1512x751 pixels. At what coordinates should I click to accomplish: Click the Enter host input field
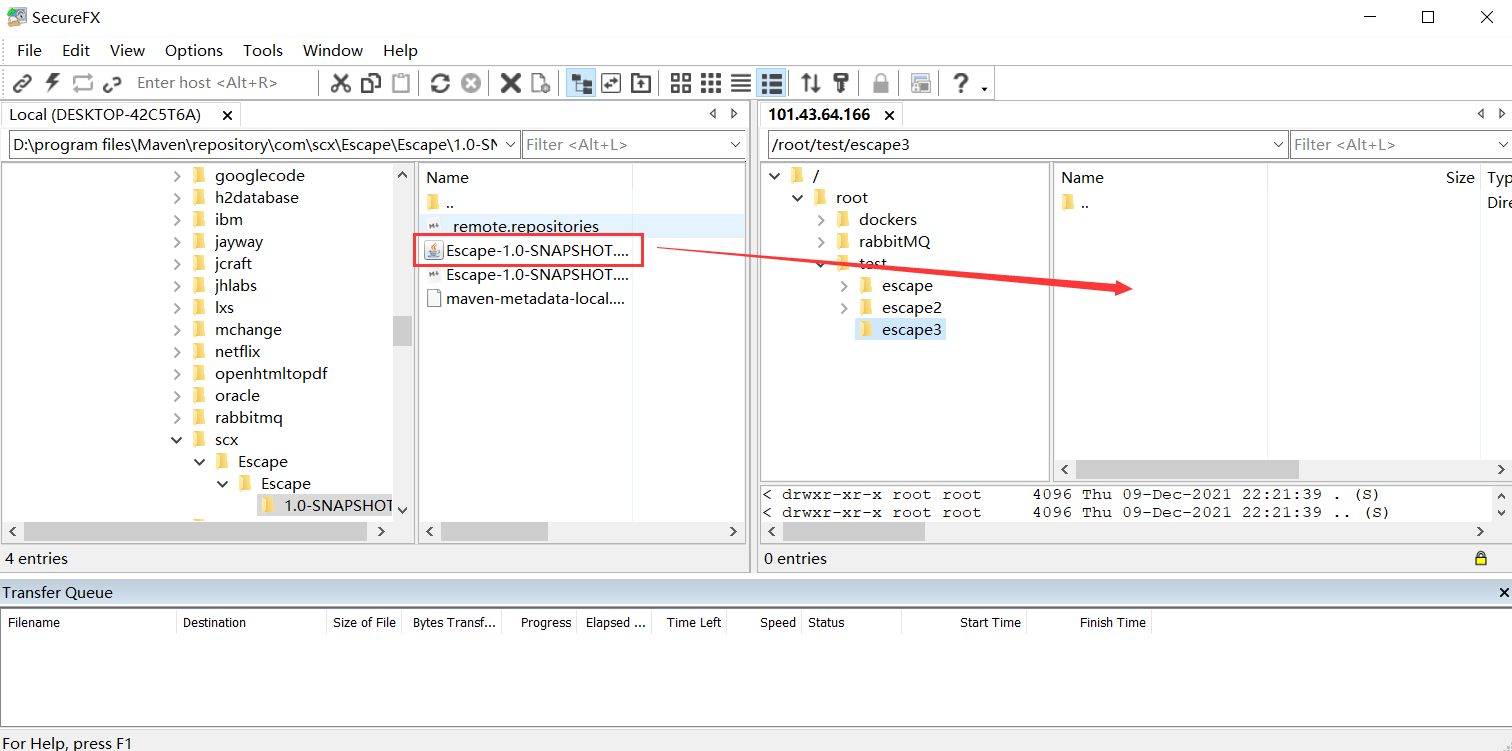point(220,83)
